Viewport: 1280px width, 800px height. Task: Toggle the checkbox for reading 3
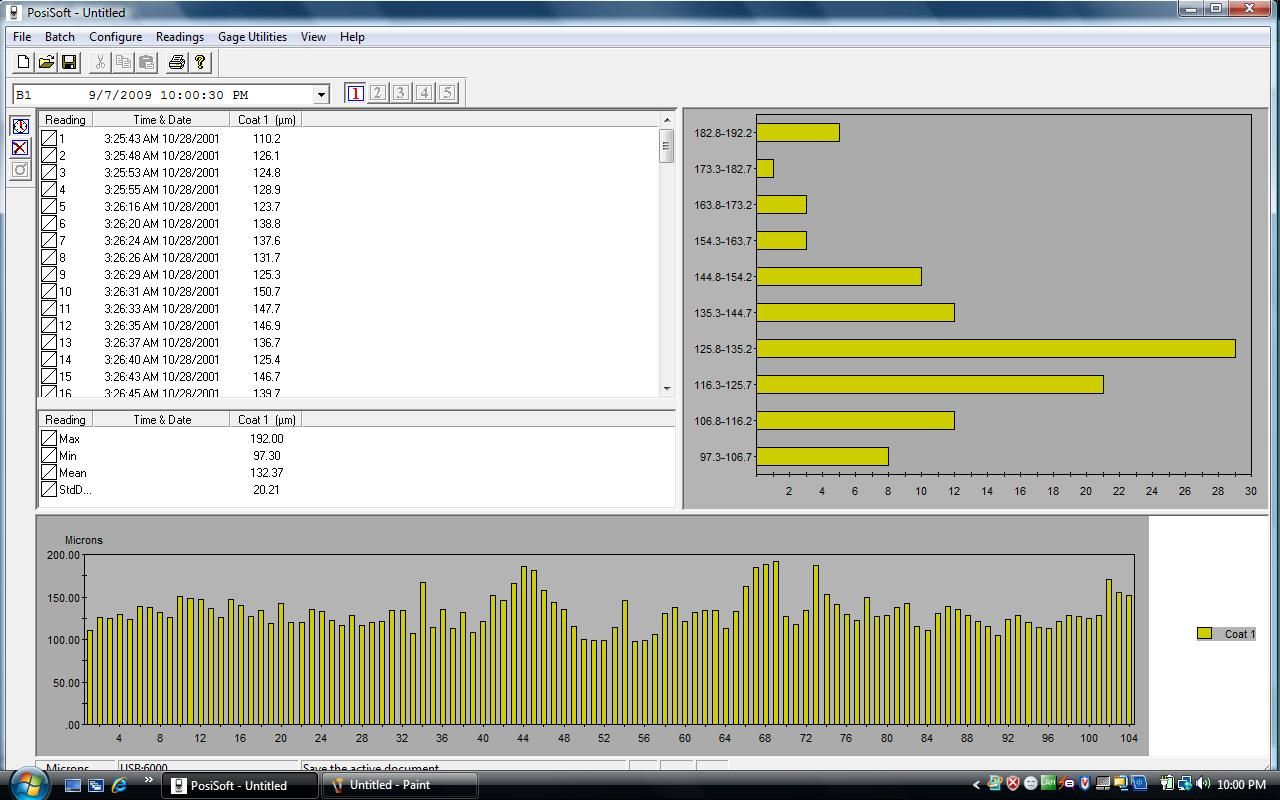click(x=49, y=173)
